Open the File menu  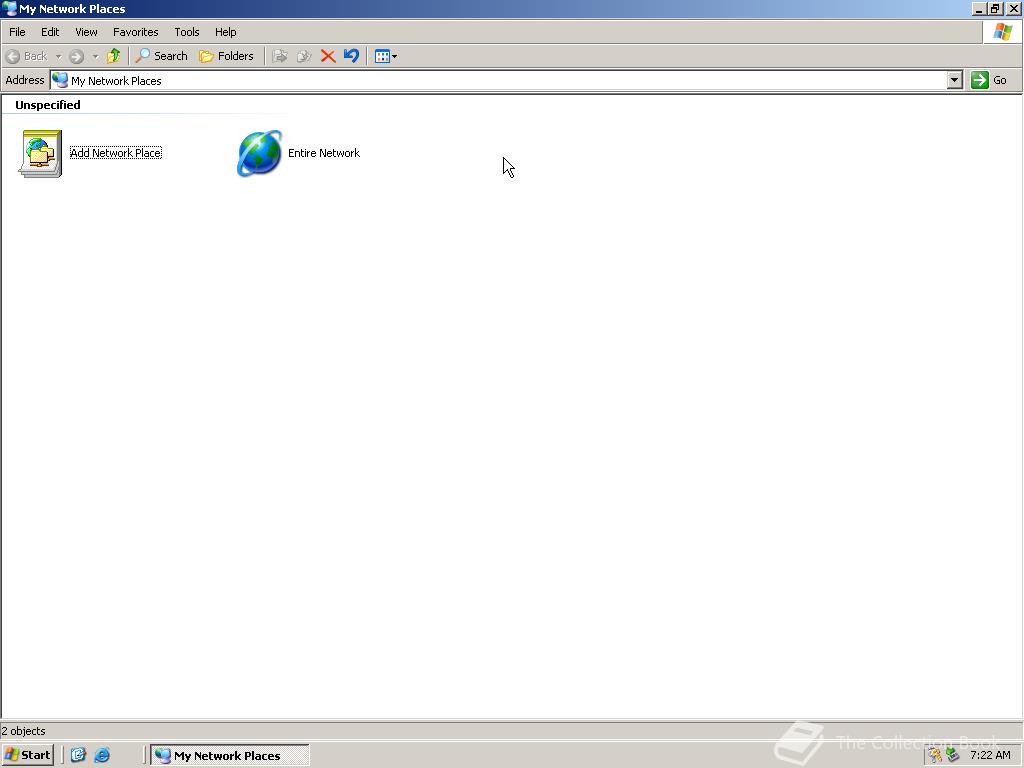(17, 32)
